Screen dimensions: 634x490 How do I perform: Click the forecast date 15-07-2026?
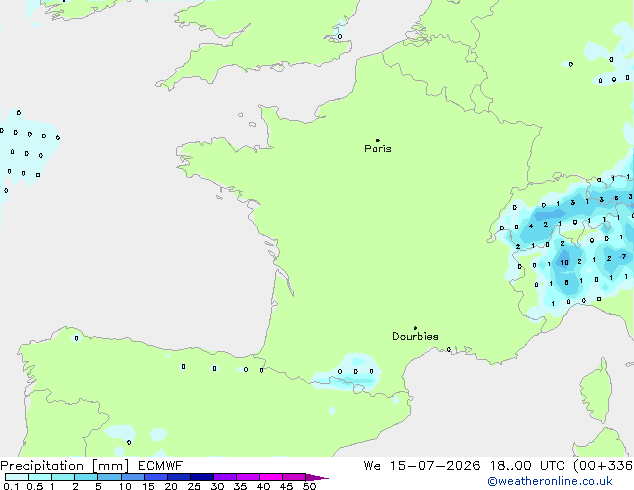(x=435, y=466)
